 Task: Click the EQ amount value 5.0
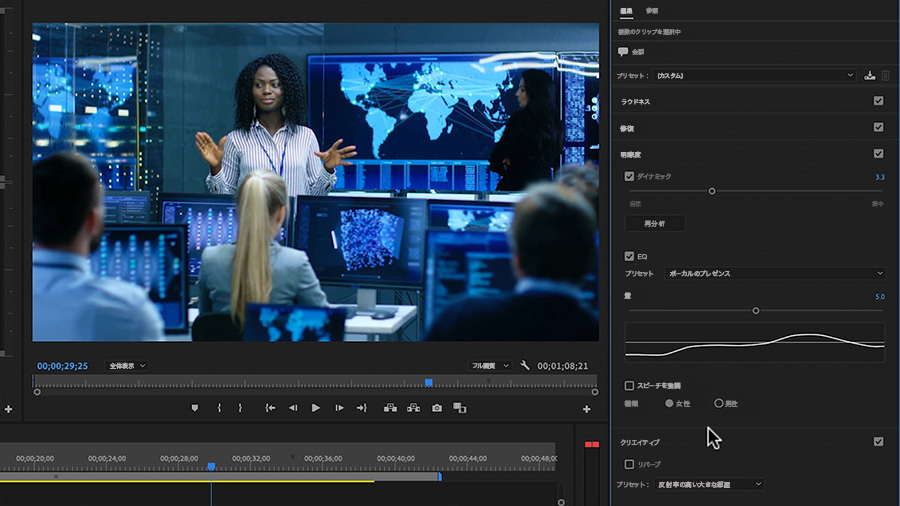[x=879, y=297]
